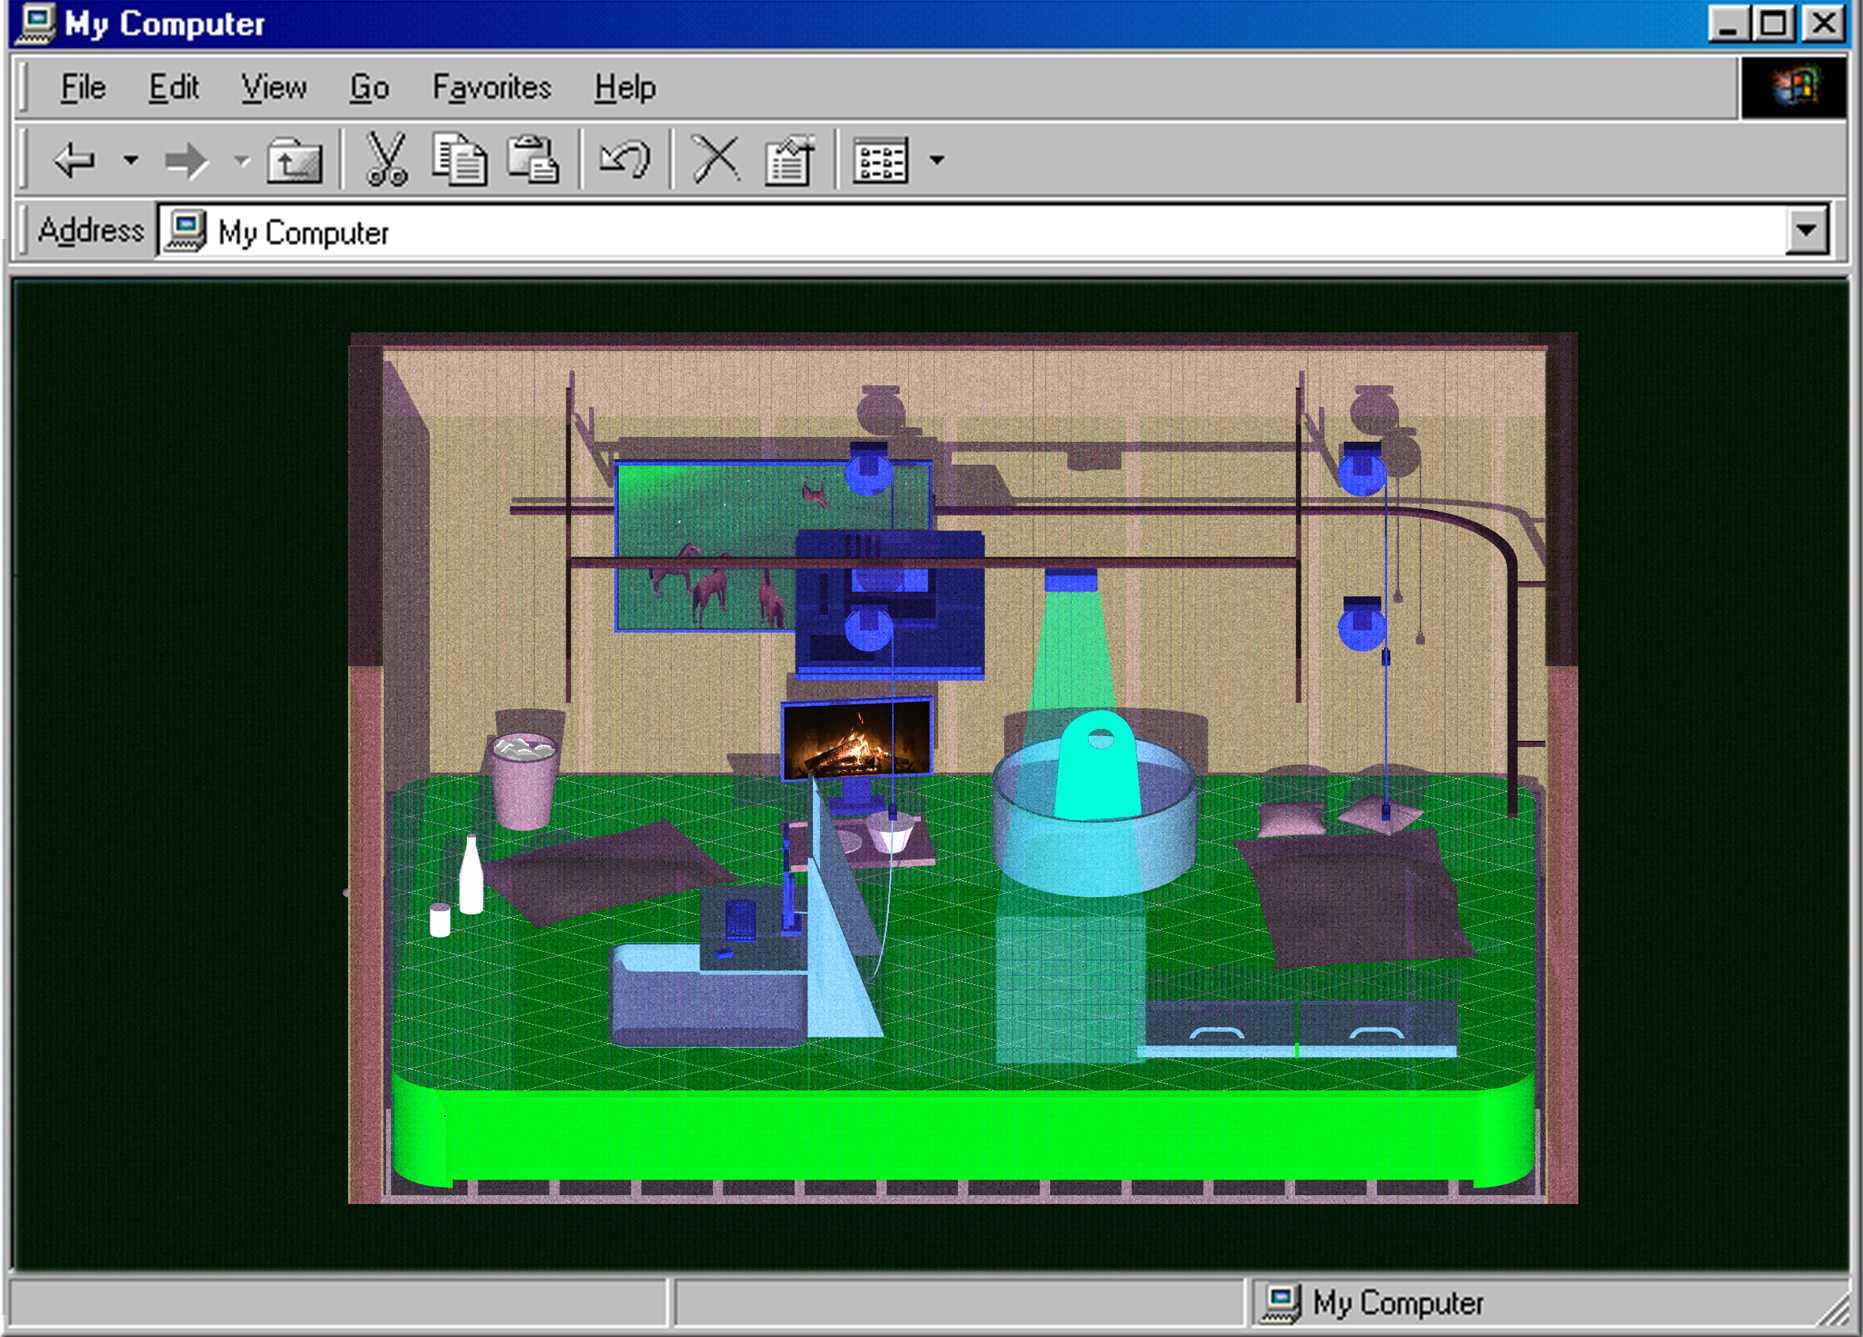Open the View menu
The image size is (1863, 1337).
pyautogui.click(x=273, y=88)
